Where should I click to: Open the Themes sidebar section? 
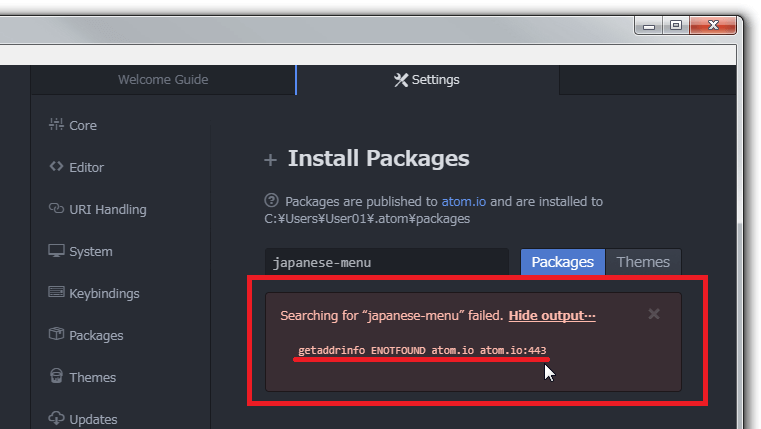pos(91,378)
